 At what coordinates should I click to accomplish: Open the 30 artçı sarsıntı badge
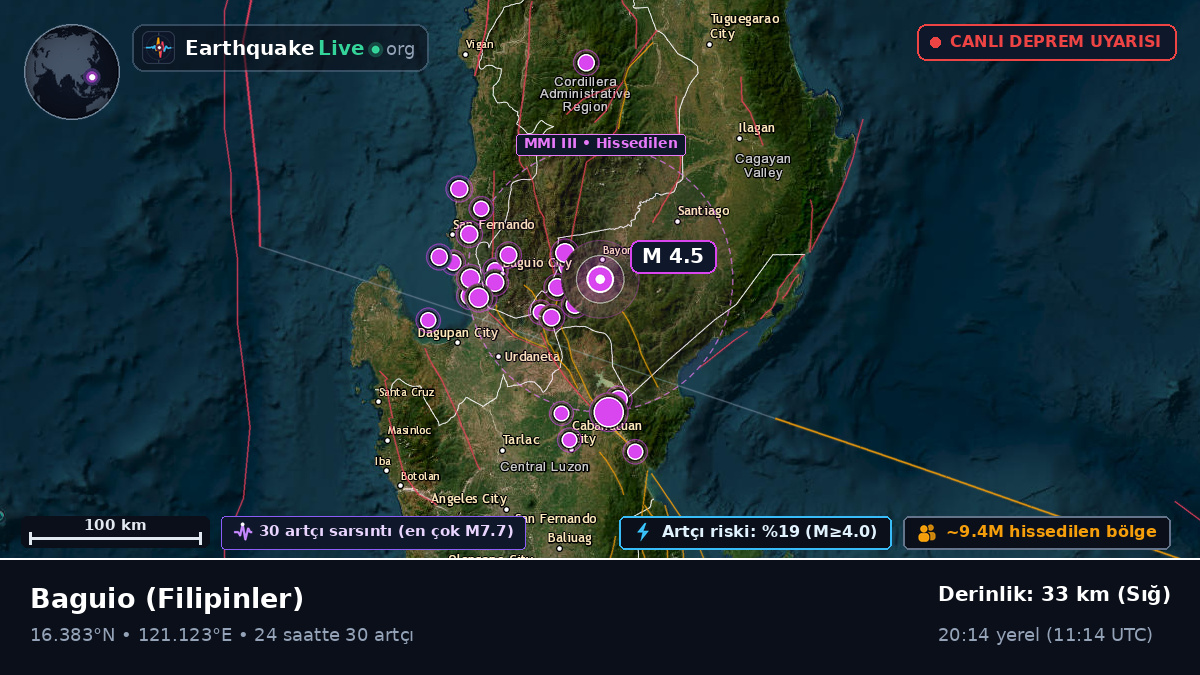(x=374, y=532)
